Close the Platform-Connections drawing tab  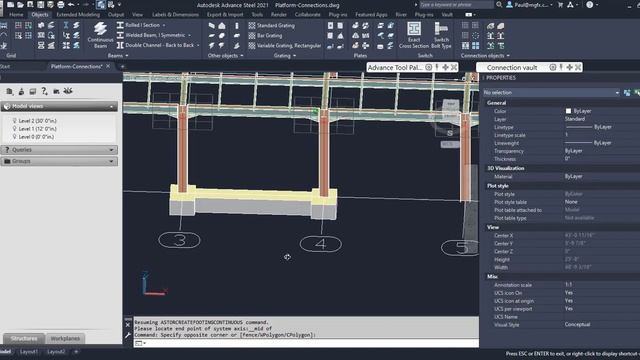[108, 66]
